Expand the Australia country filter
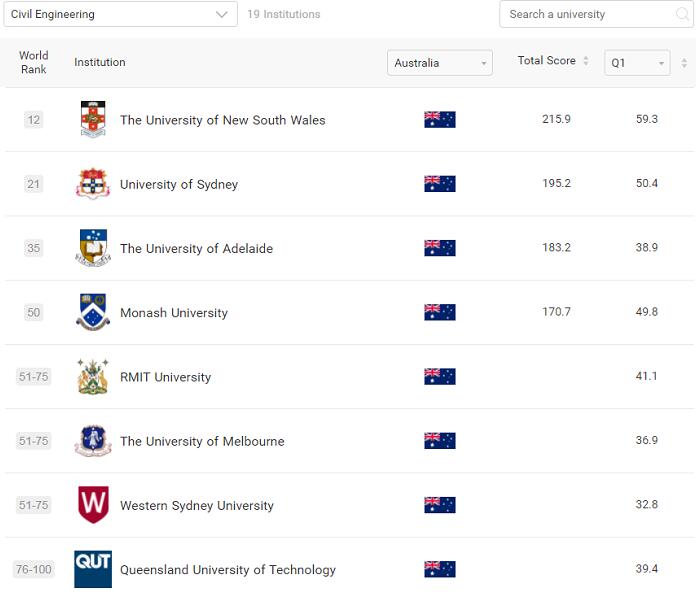Viewport: 696px width, 600px height. tap(440, 63)
